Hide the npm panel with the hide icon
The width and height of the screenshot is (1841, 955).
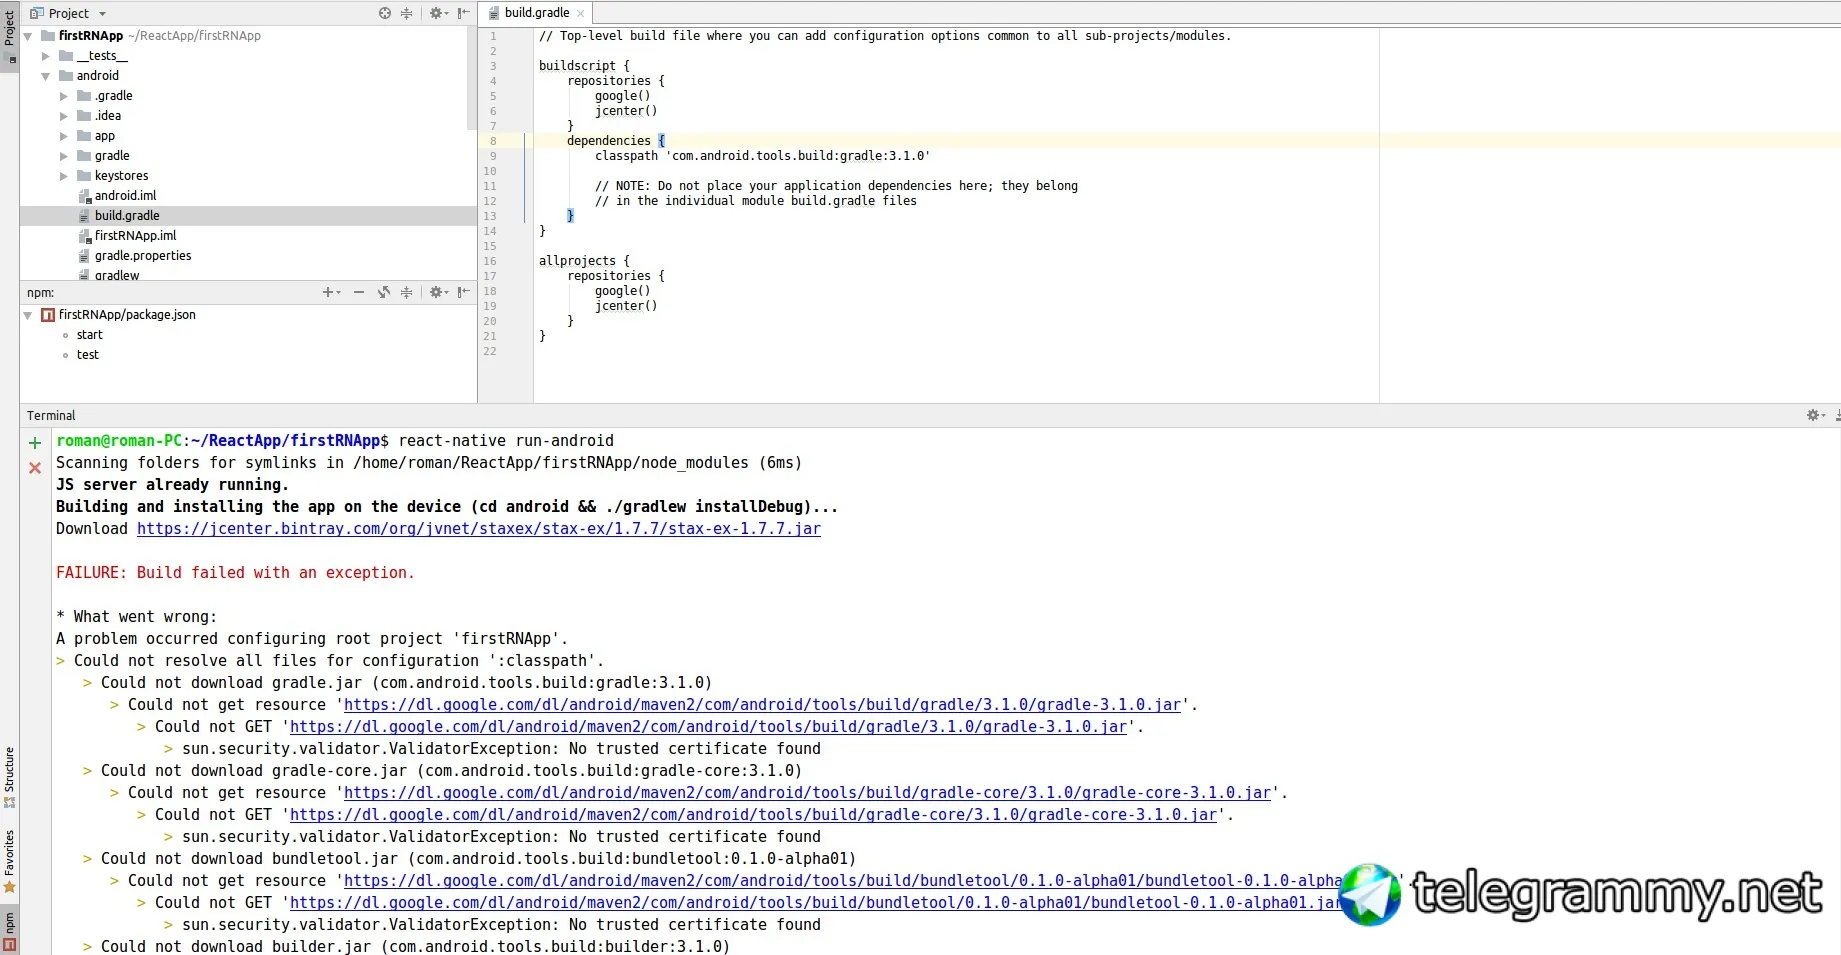click(464, 292)
